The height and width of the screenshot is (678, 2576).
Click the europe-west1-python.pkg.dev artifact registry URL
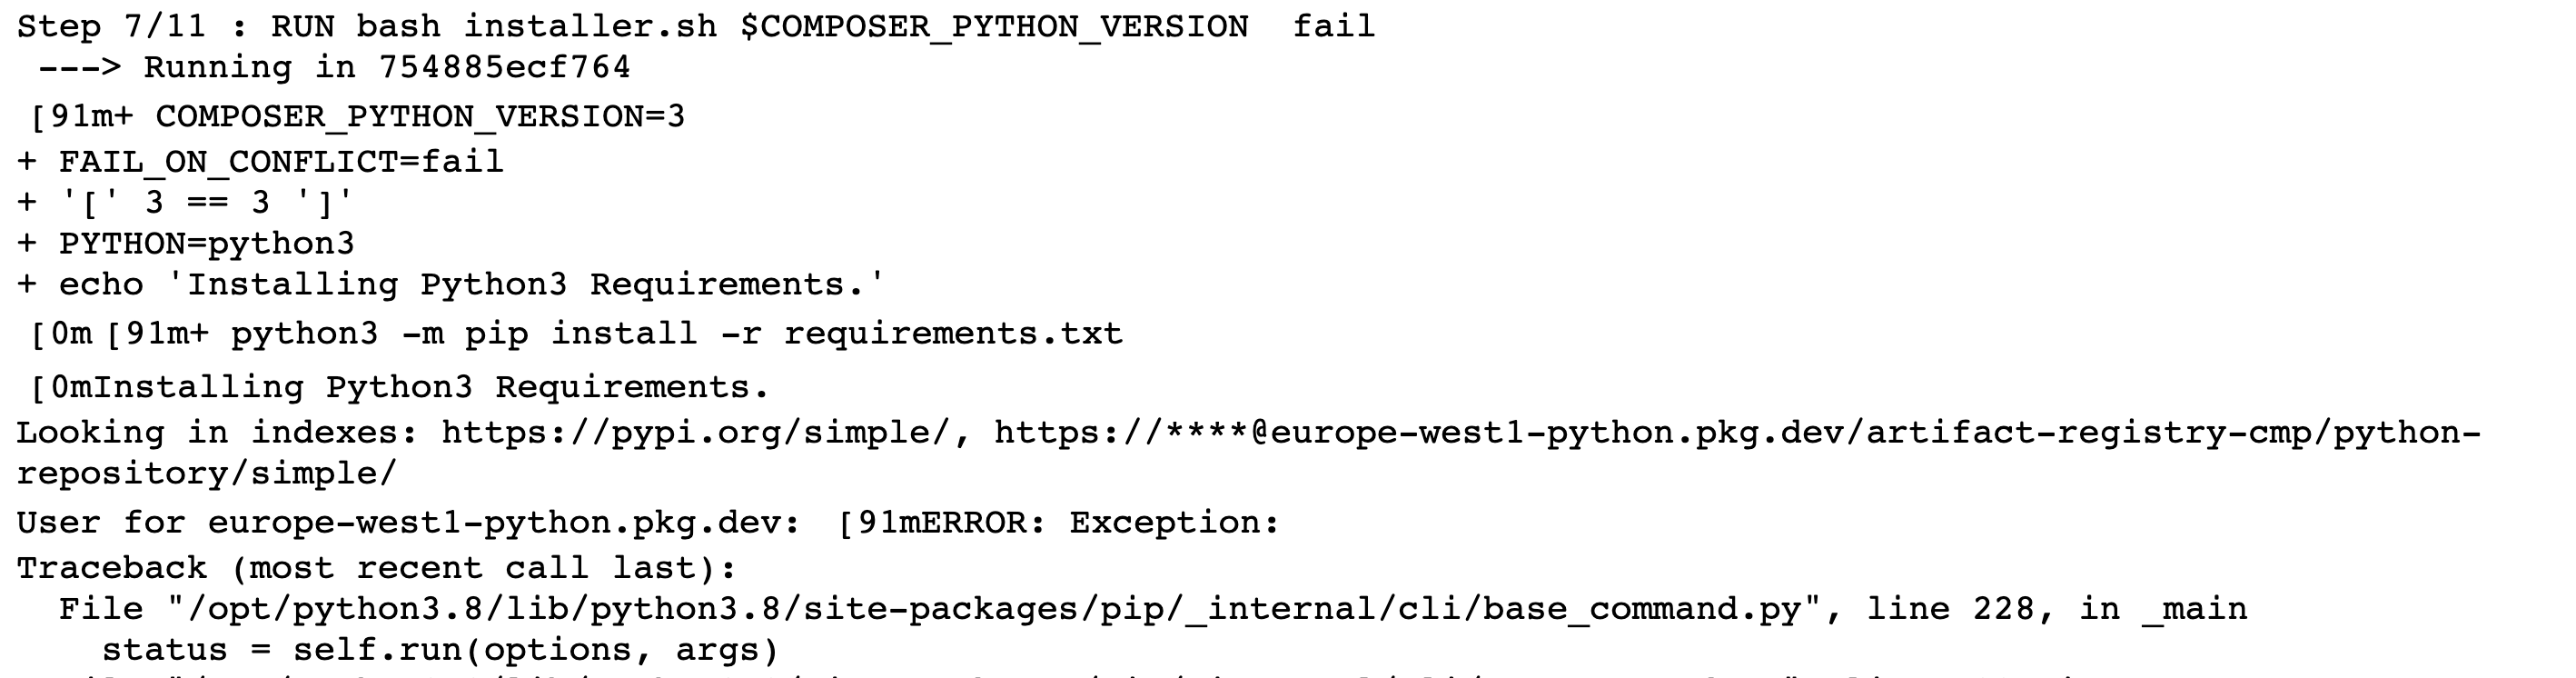click(1736, 433)
